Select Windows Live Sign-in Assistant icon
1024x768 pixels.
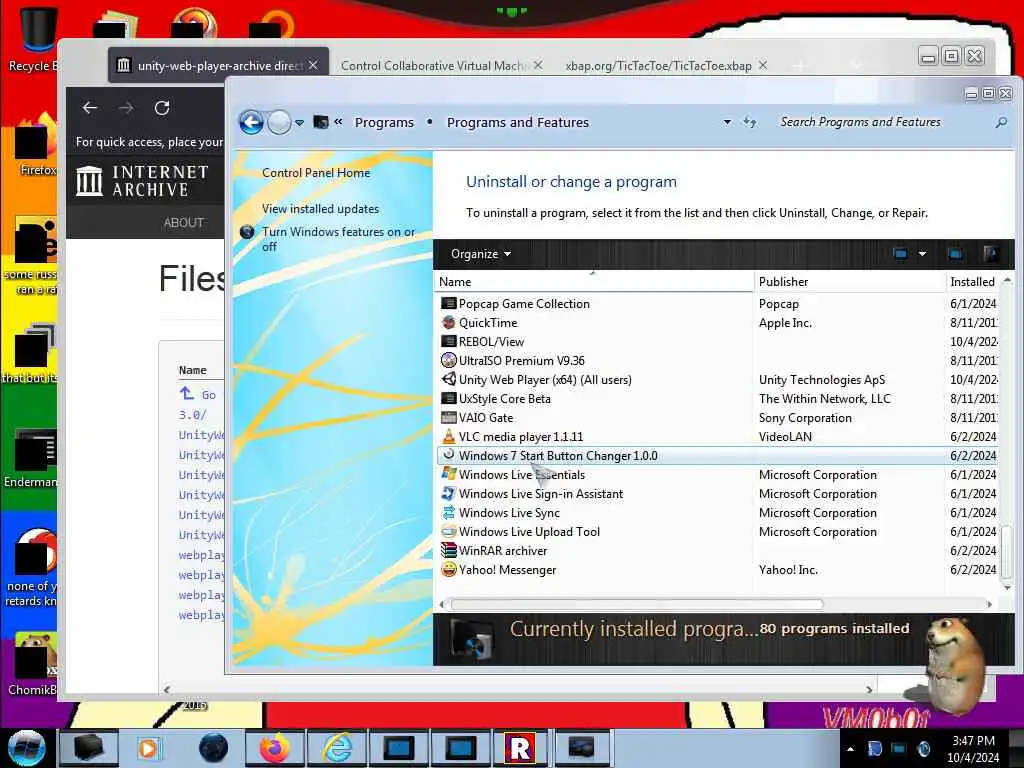(448, 493)
